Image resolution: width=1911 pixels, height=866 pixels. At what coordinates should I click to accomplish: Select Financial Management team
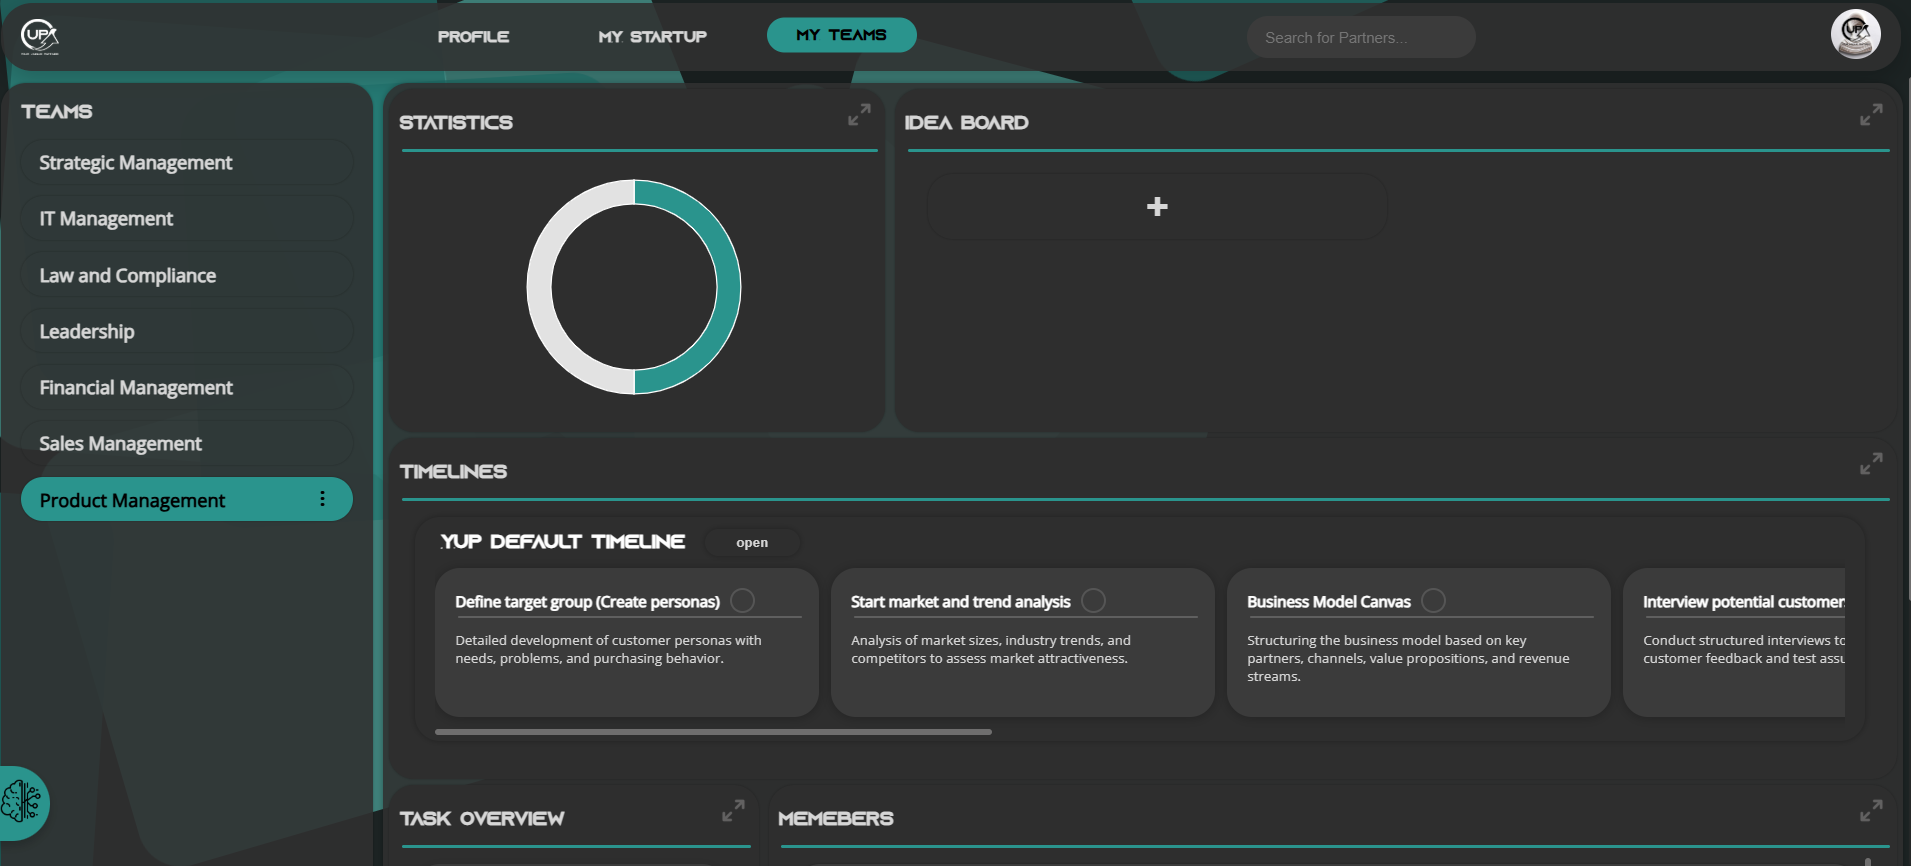(187, 387)
